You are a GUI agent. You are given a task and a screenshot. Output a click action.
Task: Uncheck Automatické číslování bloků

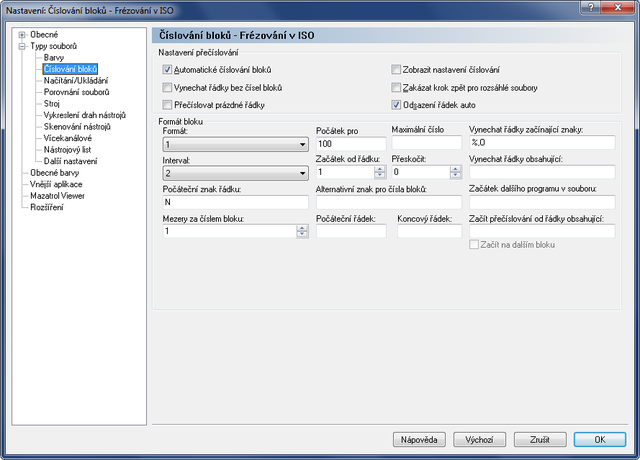pos(167,70)
